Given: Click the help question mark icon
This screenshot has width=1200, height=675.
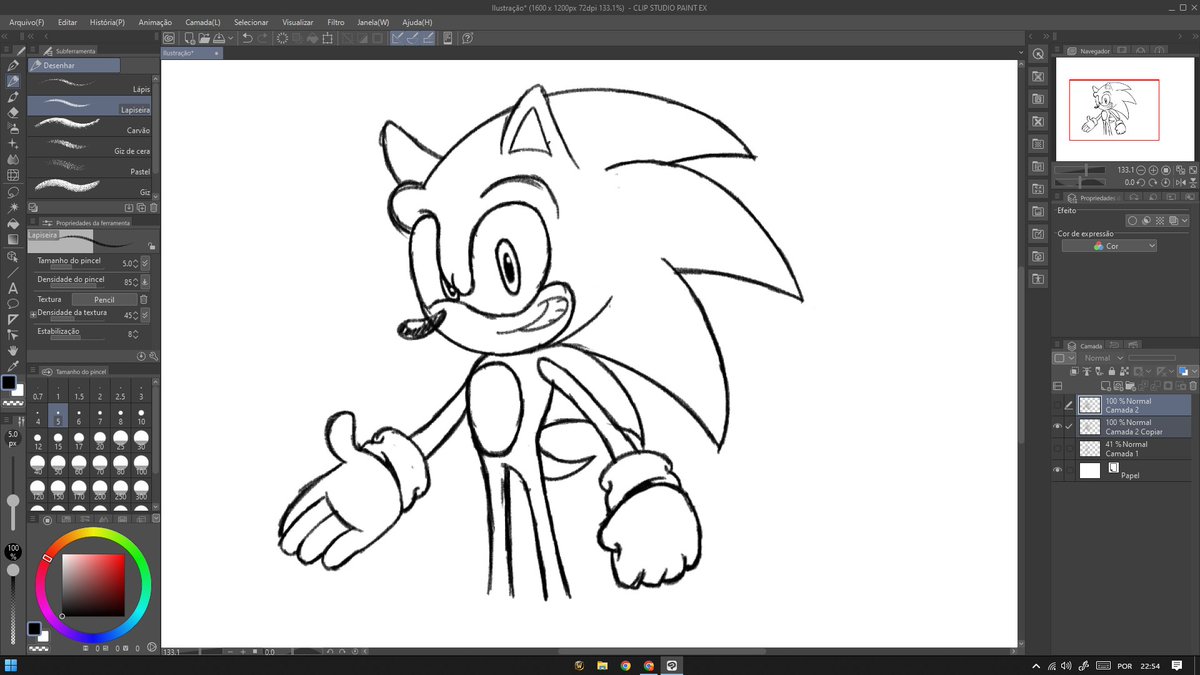Looking at the screenshot, I should click(x=467, y=38).
